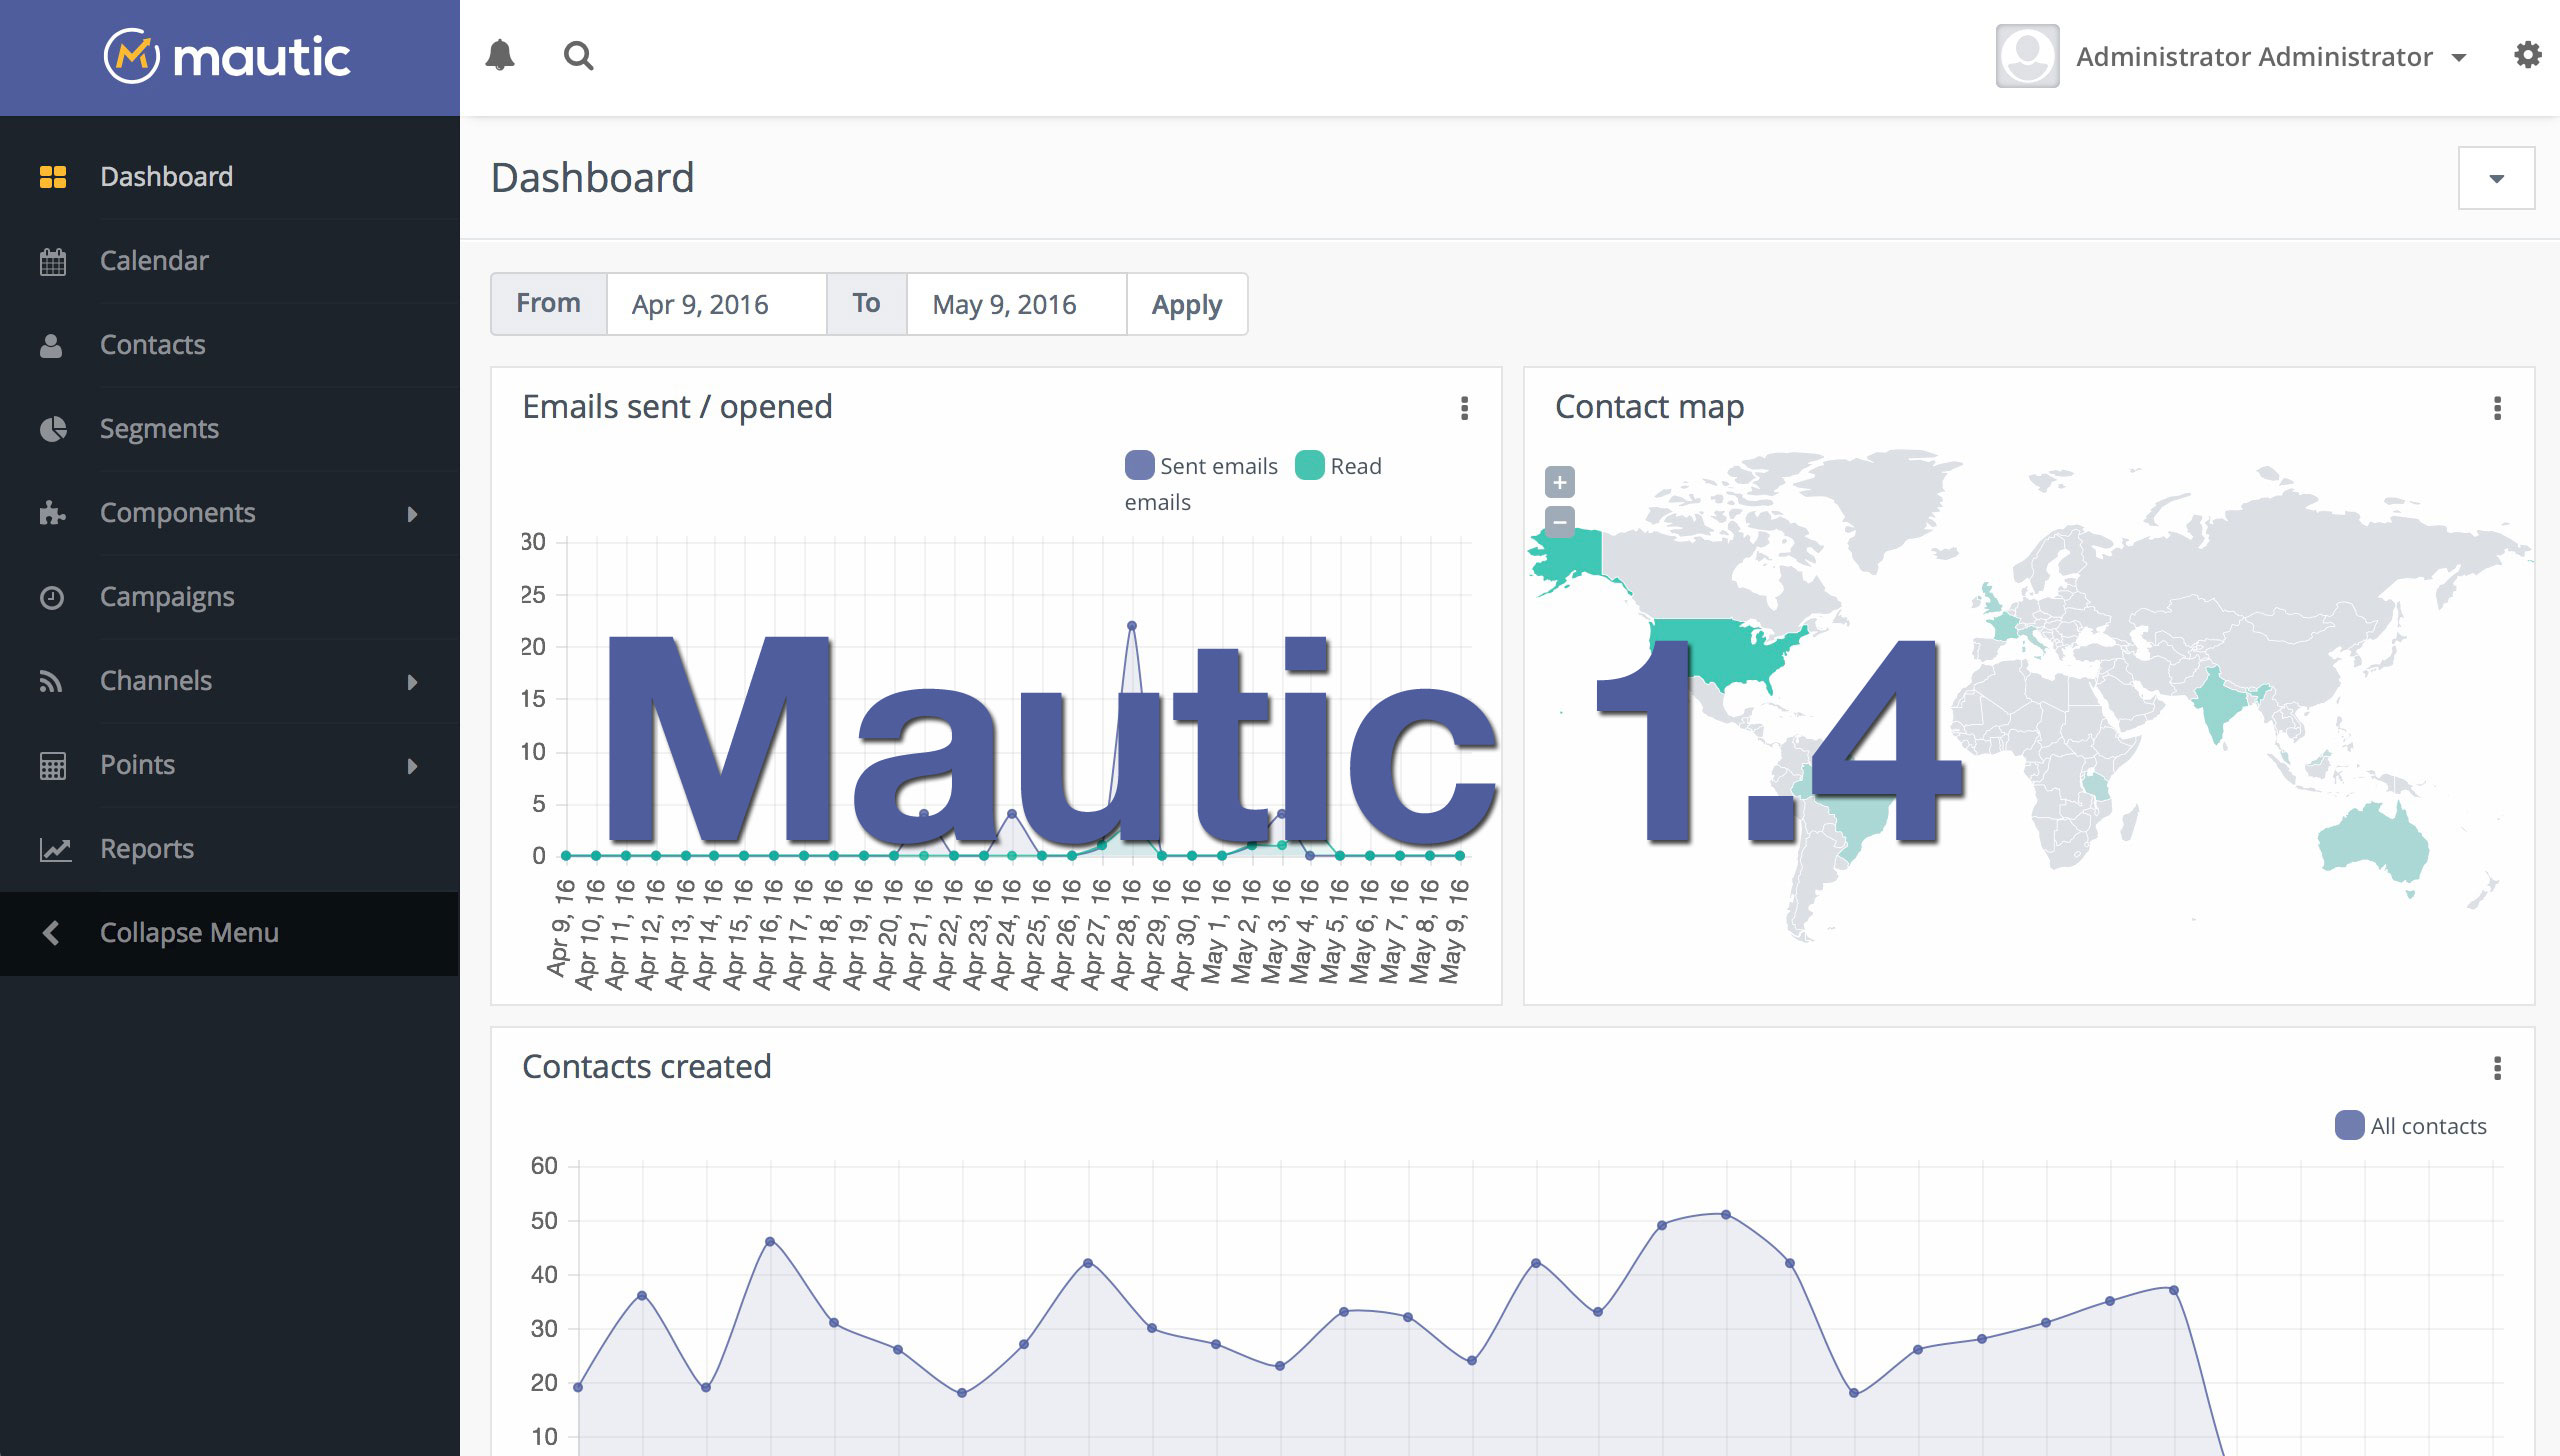This screenshot has width=2560, height=1456.
Task: Open the notifications bell
Action: pos(500,55)
